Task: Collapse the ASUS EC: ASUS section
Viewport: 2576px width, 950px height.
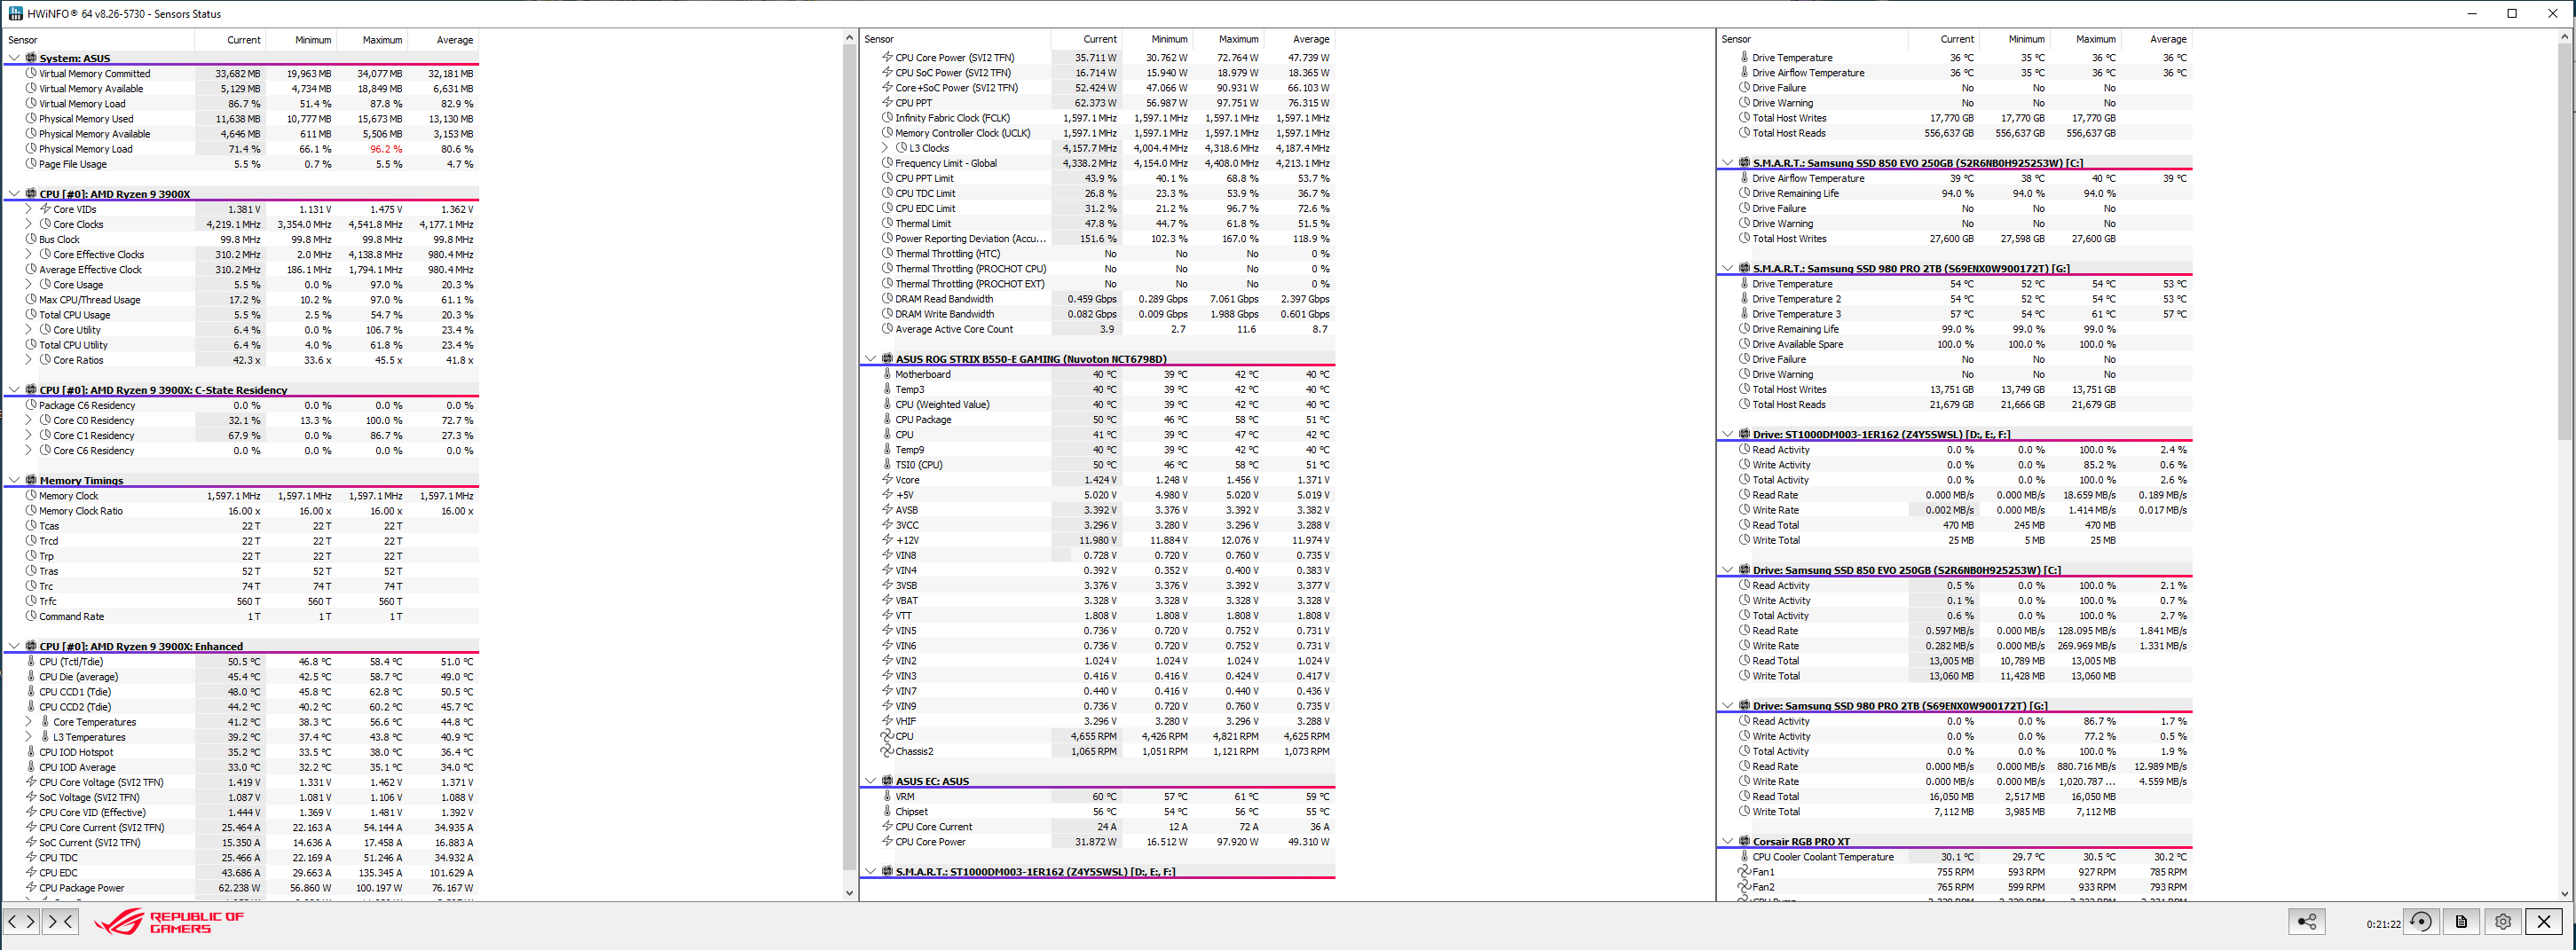Action: click(870, 781)
